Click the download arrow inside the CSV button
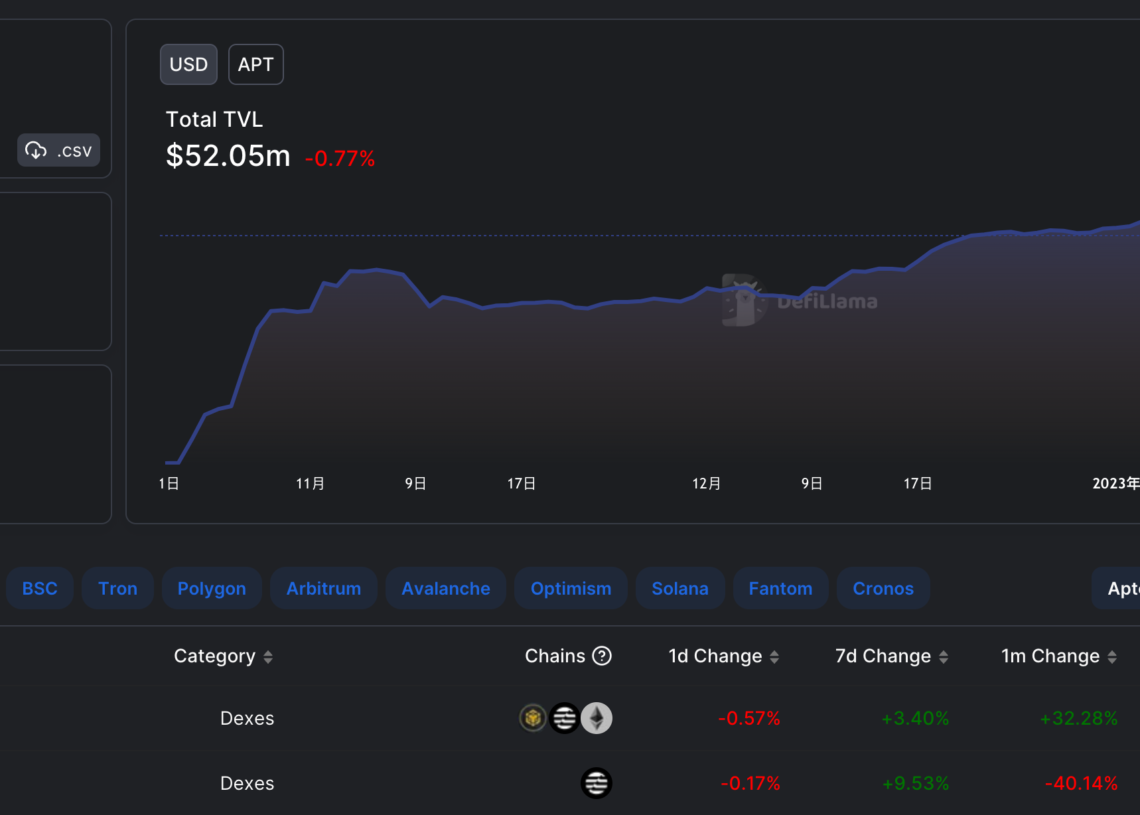The height and width of the screenshot is (815, 1140). pos(37,150)
